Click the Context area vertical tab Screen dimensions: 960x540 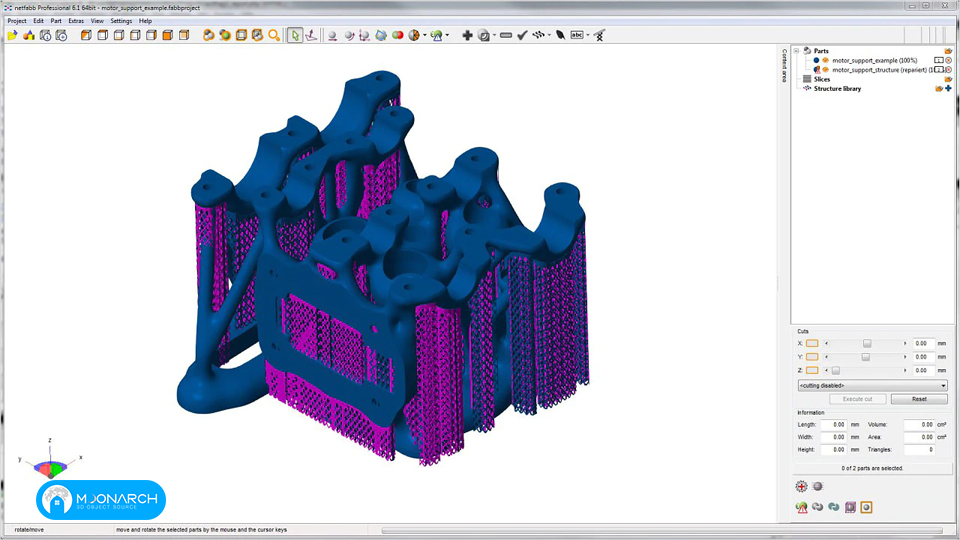pyautogui.click(x=784, y=66)
